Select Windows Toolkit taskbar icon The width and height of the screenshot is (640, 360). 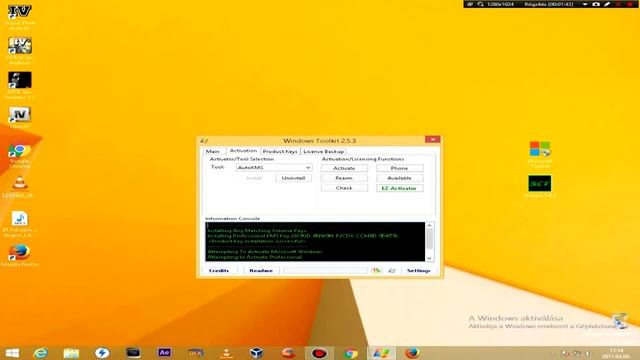click(x=381, y=353)
